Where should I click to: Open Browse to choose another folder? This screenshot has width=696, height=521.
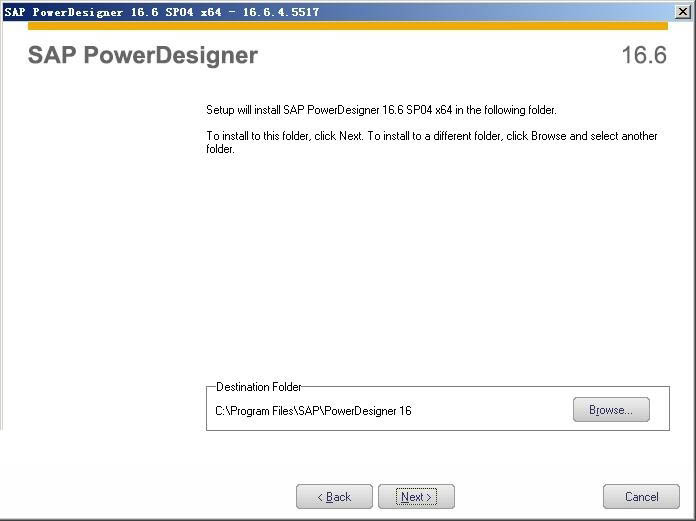click(x=611, y=410)
